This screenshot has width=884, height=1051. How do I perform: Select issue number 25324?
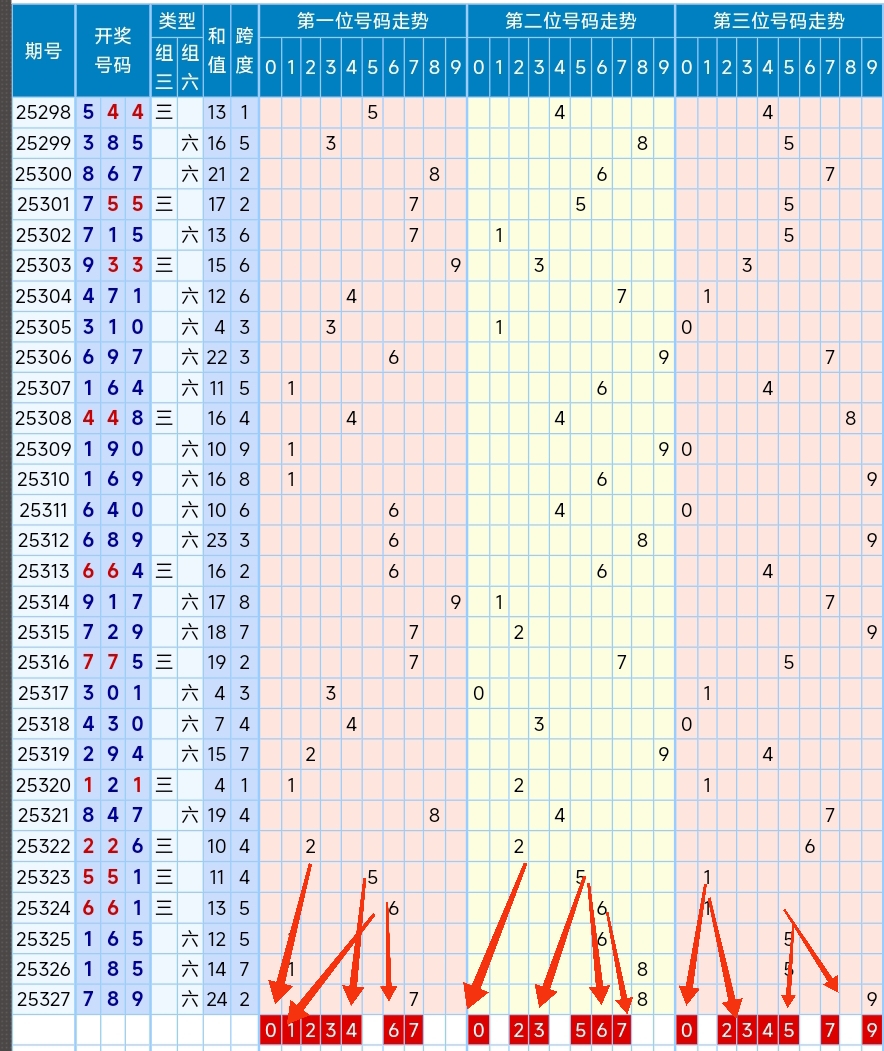pos(44,908)
